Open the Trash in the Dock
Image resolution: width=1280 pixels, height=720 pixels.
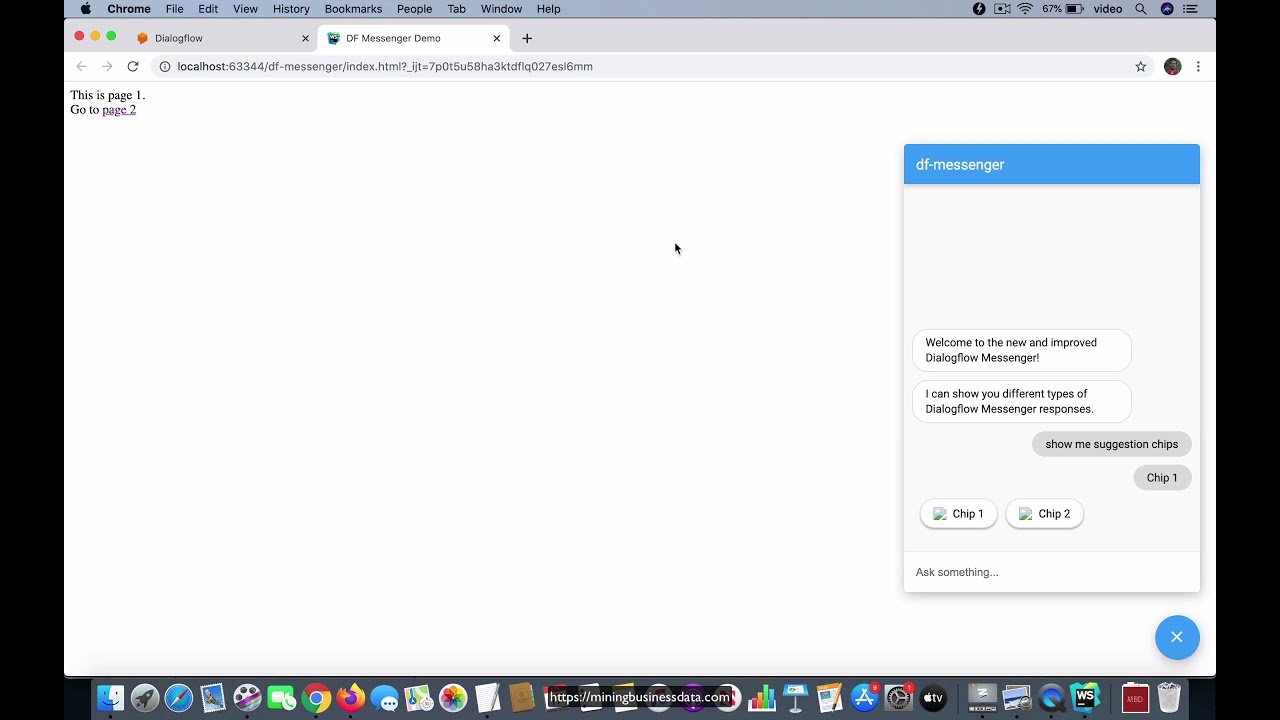click(1169, 697)
